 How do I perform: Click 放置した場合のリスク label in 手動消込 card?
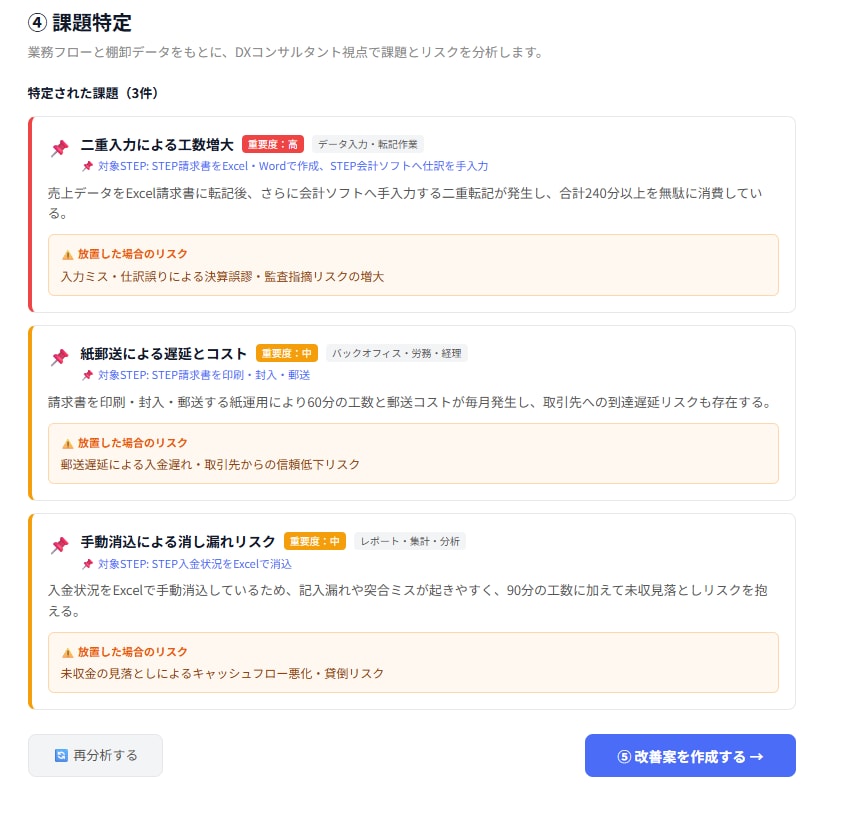pyautogui.click(x=132, y=652)
